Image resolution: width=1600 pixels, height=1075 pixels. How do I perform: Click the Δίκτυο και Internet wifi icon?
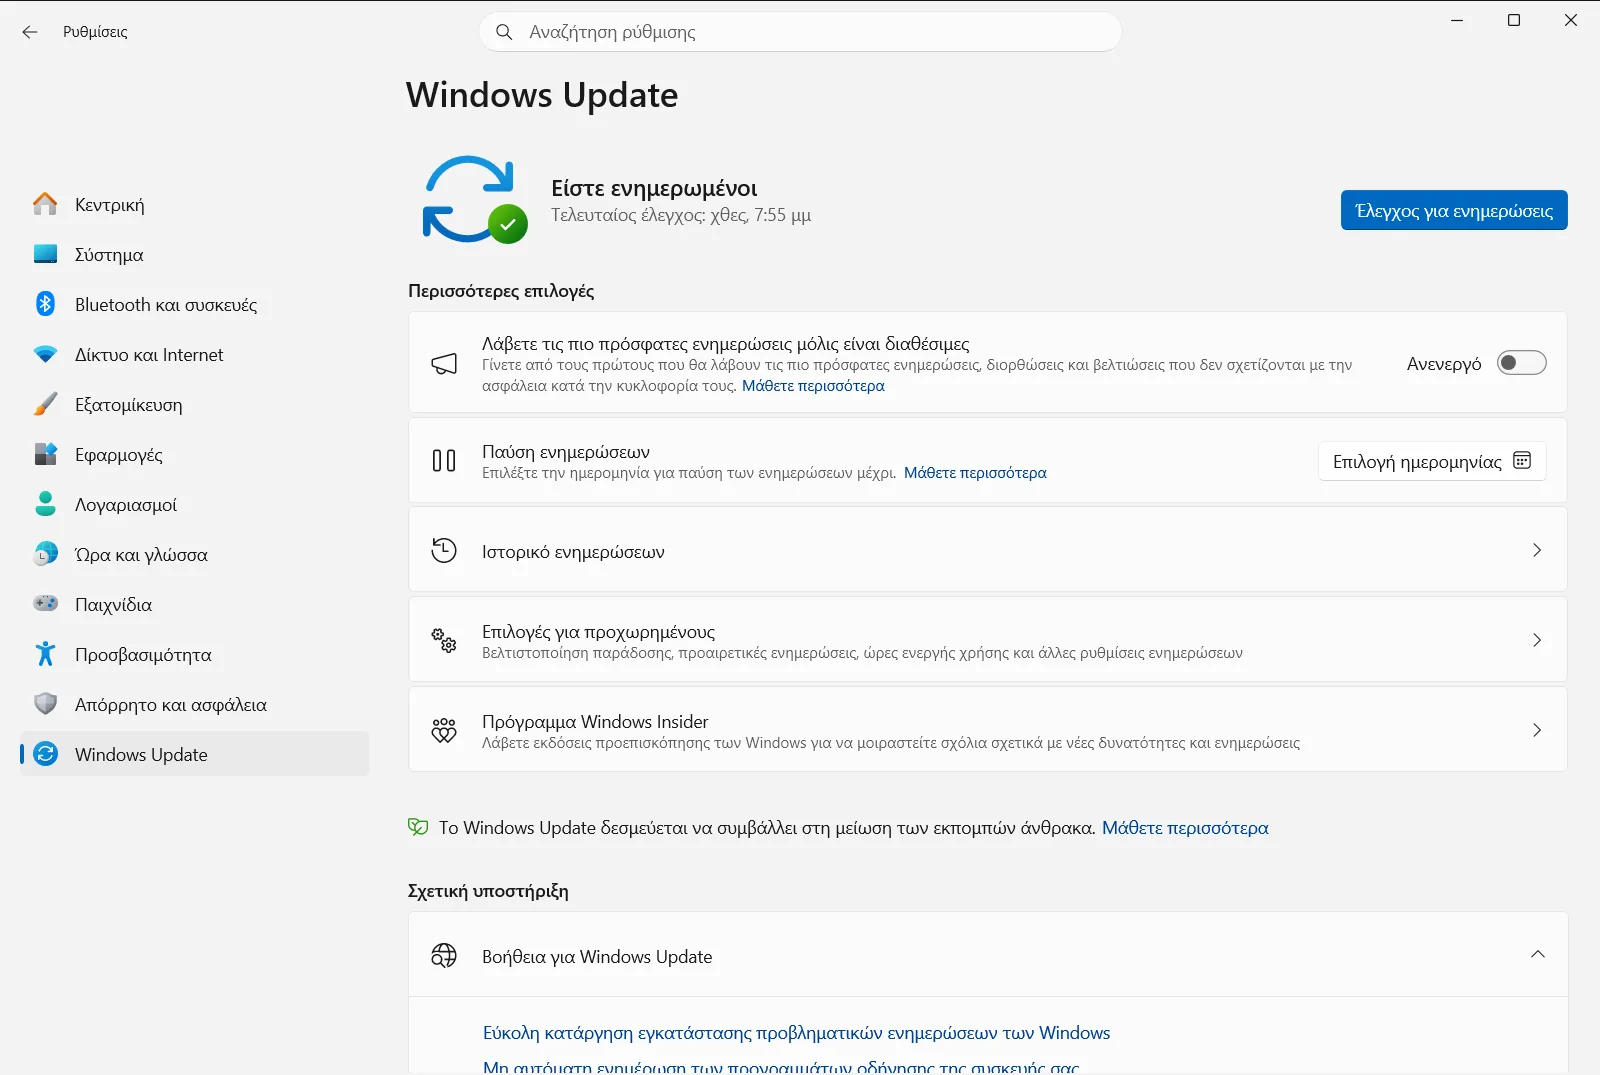point(45,354)
